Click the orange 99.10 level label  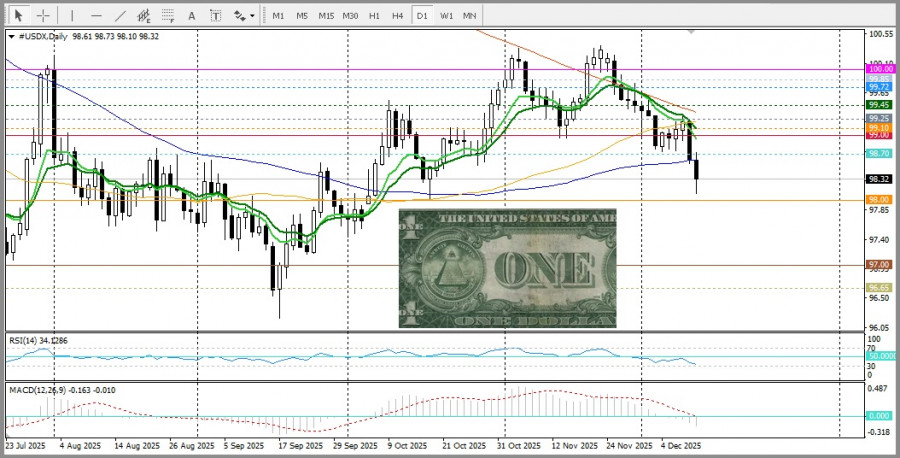tap(879, 127)
